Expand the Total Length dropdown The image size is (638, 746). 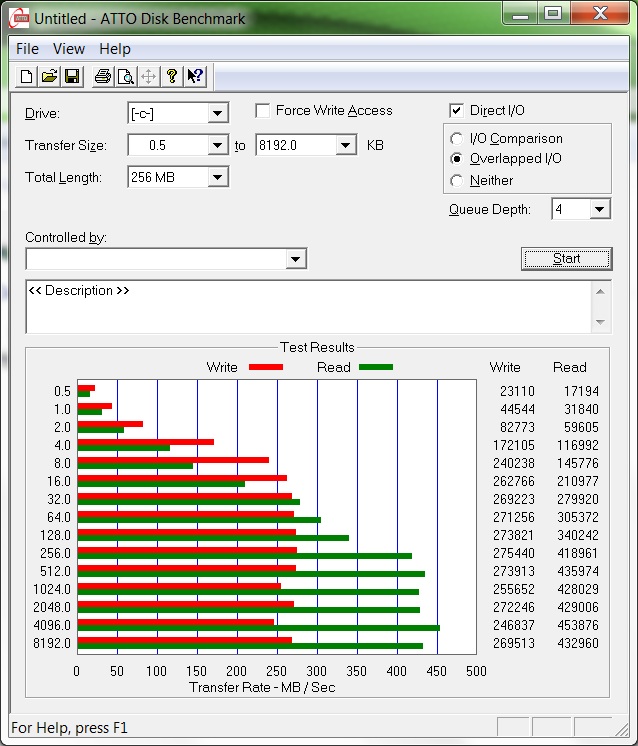[217, 177]
